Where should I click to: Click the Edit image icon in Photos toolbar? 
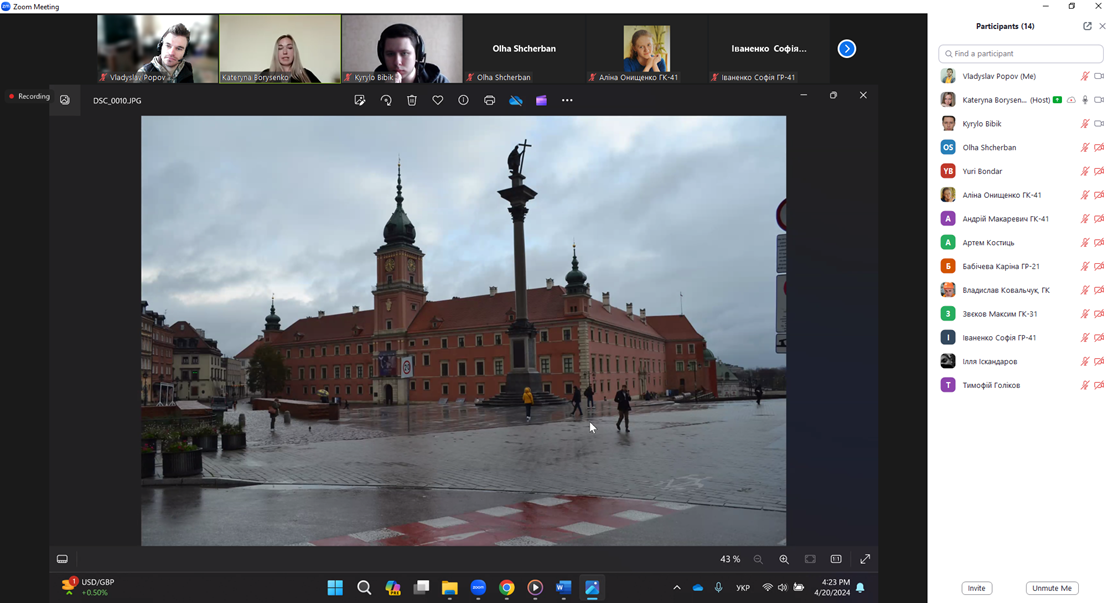360,100
